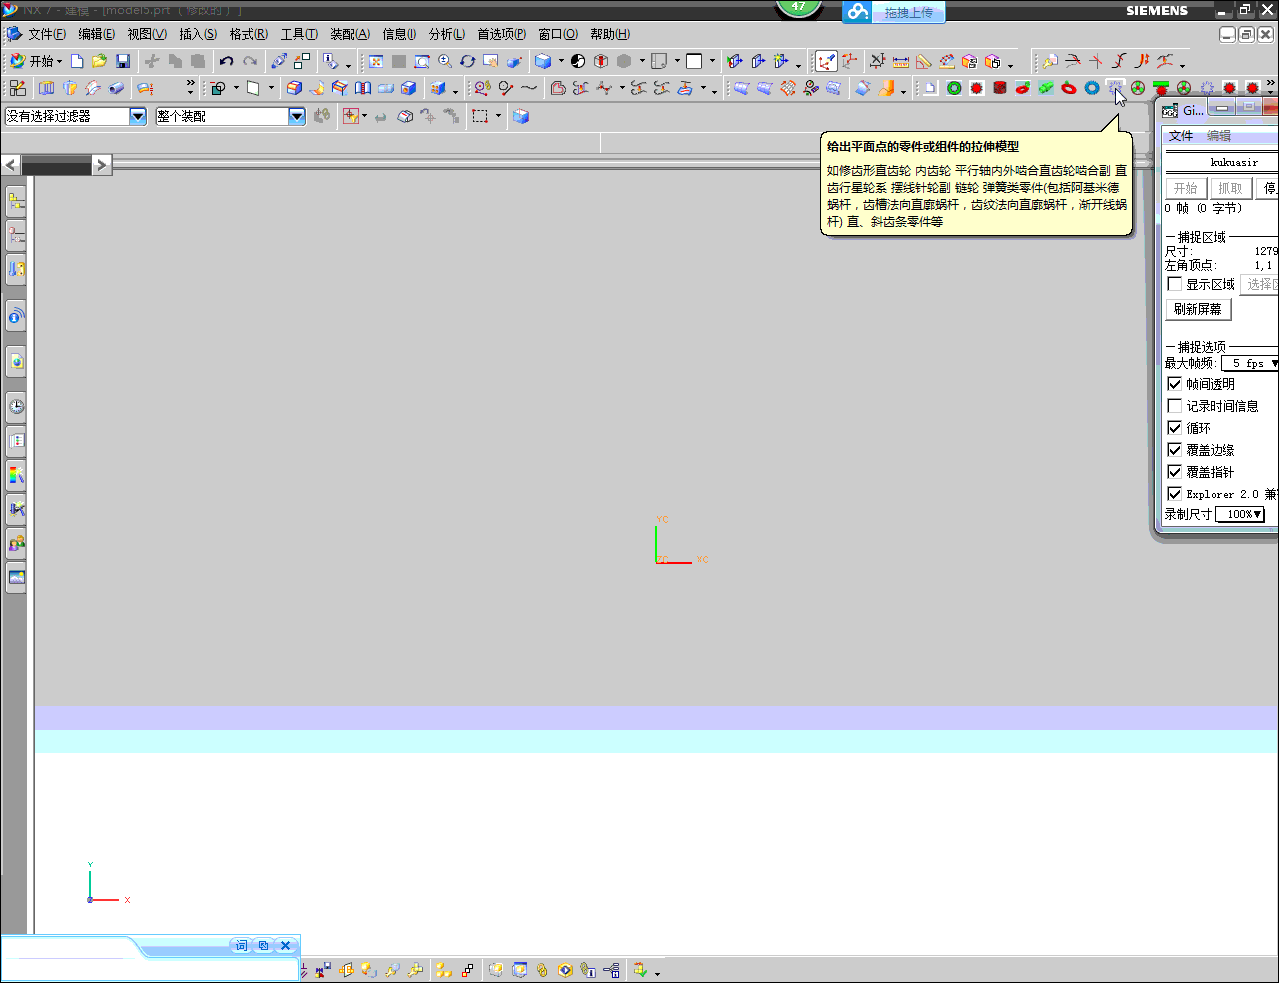Click the measure angle triangle icon

pyautogui.click(x=924, y=61)
